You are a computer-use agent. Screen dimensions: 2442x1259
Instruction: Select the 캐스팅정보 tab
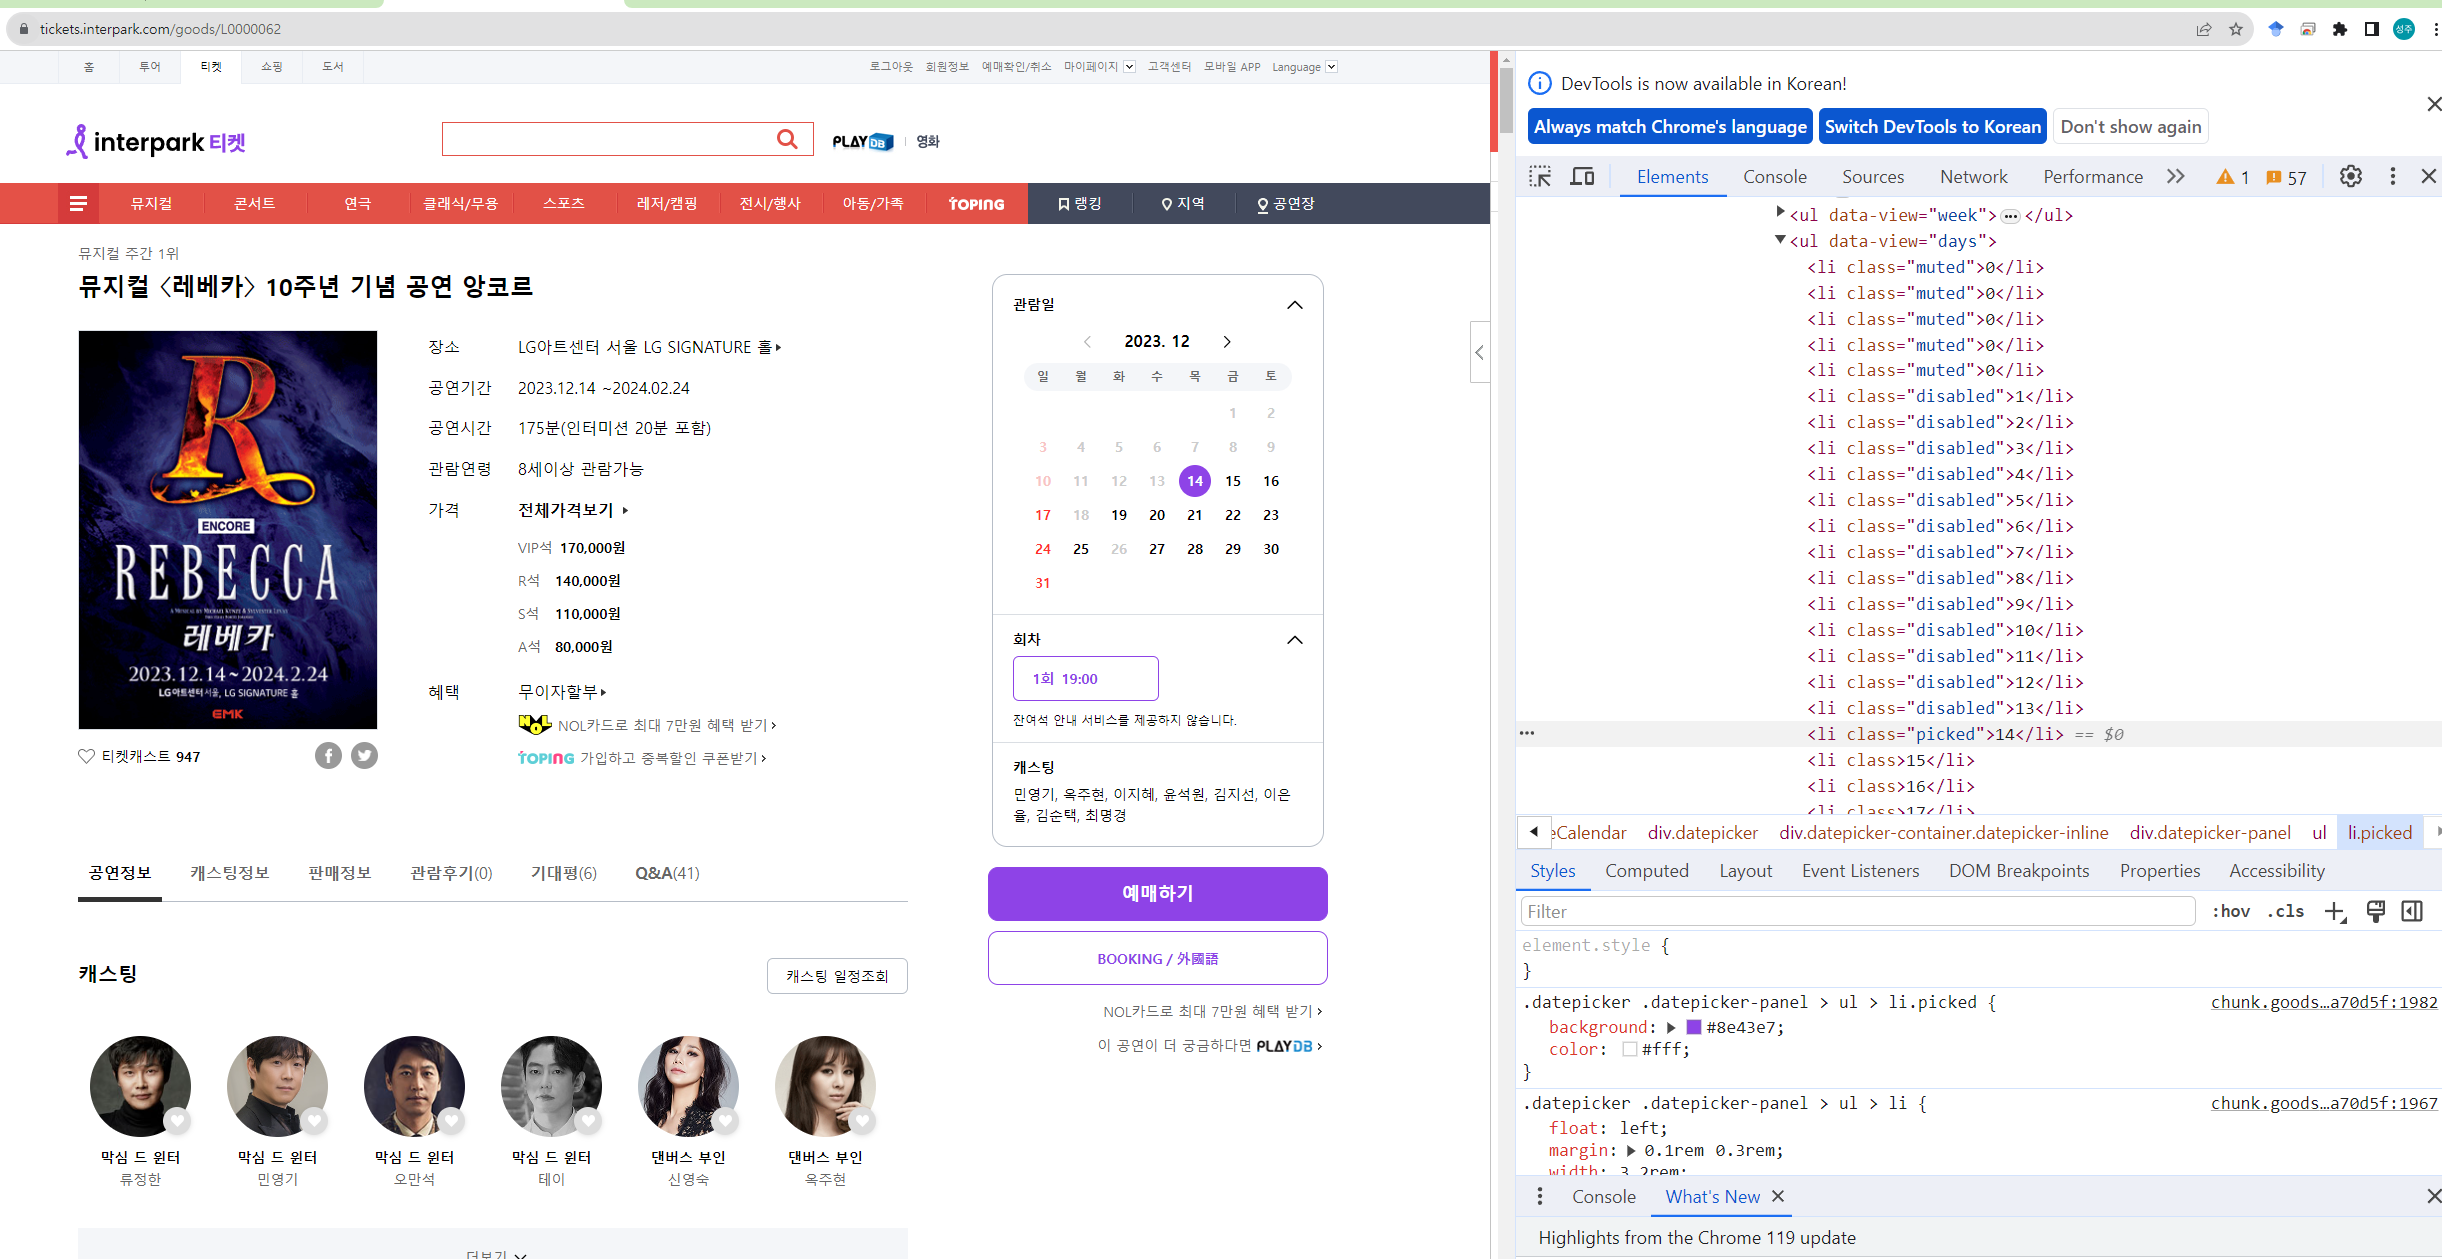(230, 873)
